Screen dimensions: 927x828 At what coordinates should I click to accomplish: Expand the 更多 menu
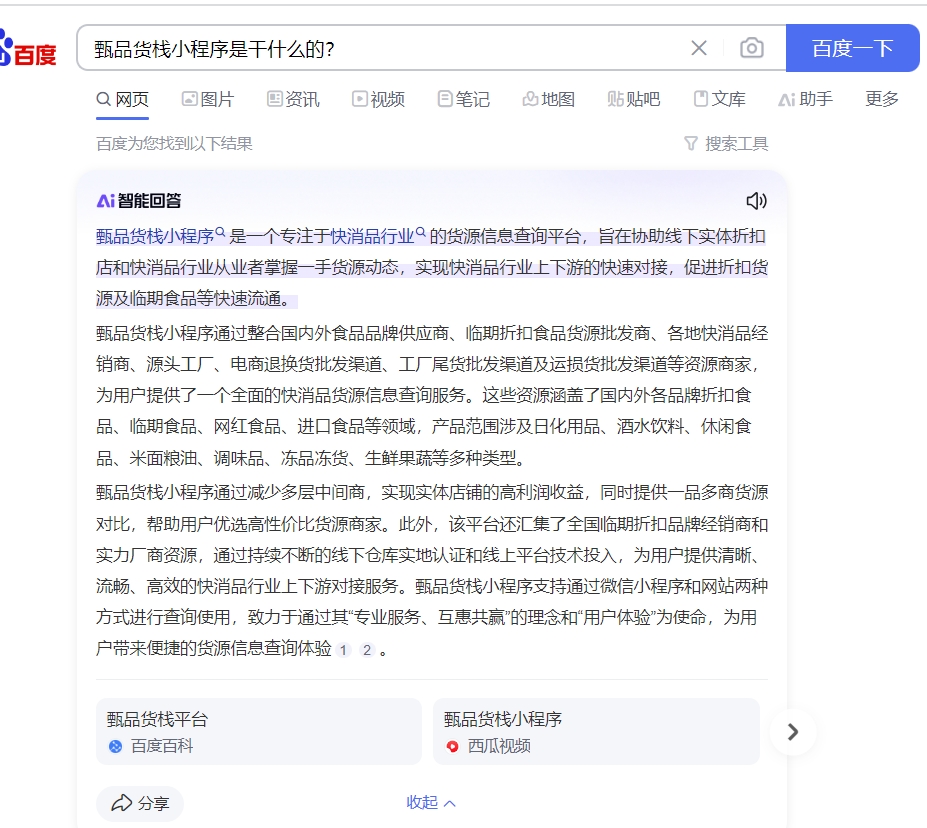[881, 99]
